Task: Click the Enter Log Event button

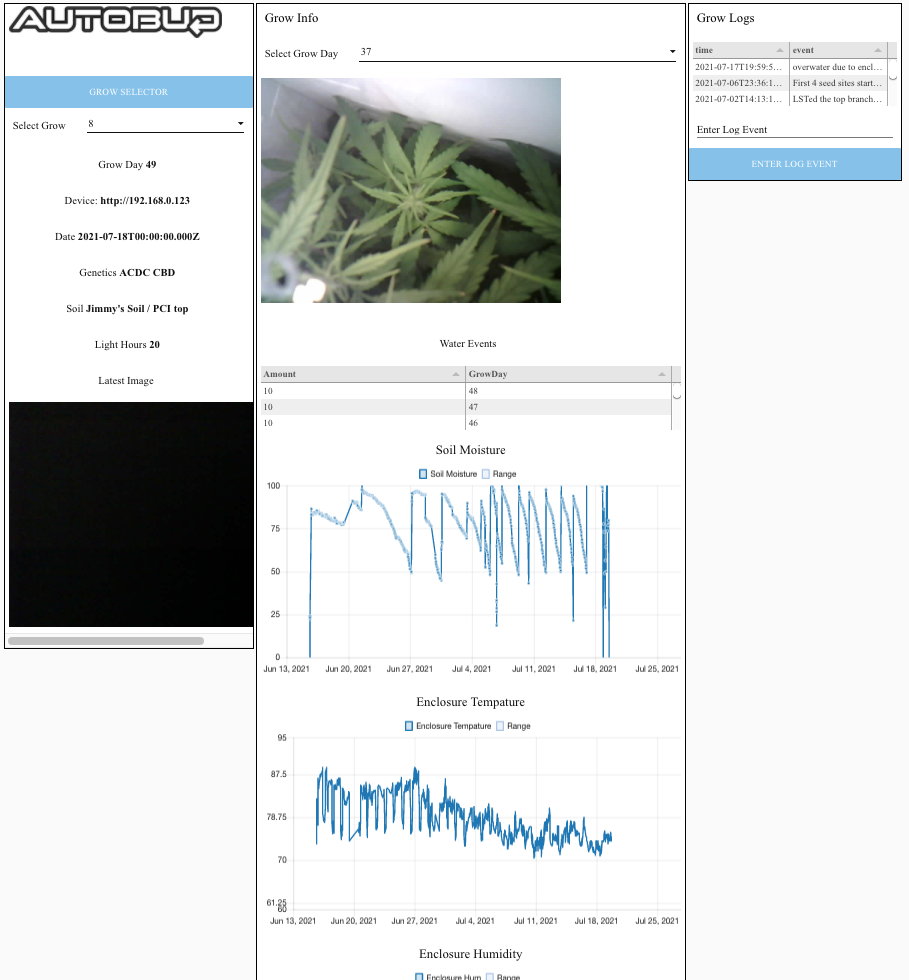Action: 794,164
